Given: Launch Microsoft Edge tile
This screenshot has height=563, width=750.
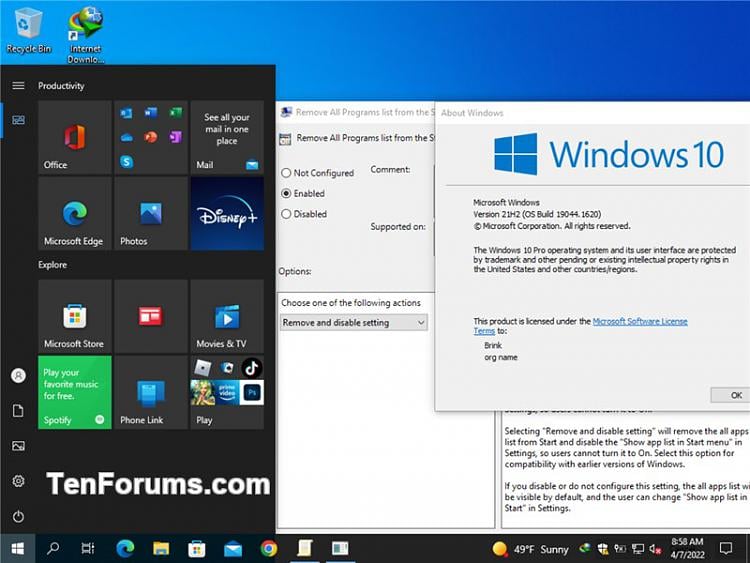Looking at the screenshot, I should click(x=75, y=213).
